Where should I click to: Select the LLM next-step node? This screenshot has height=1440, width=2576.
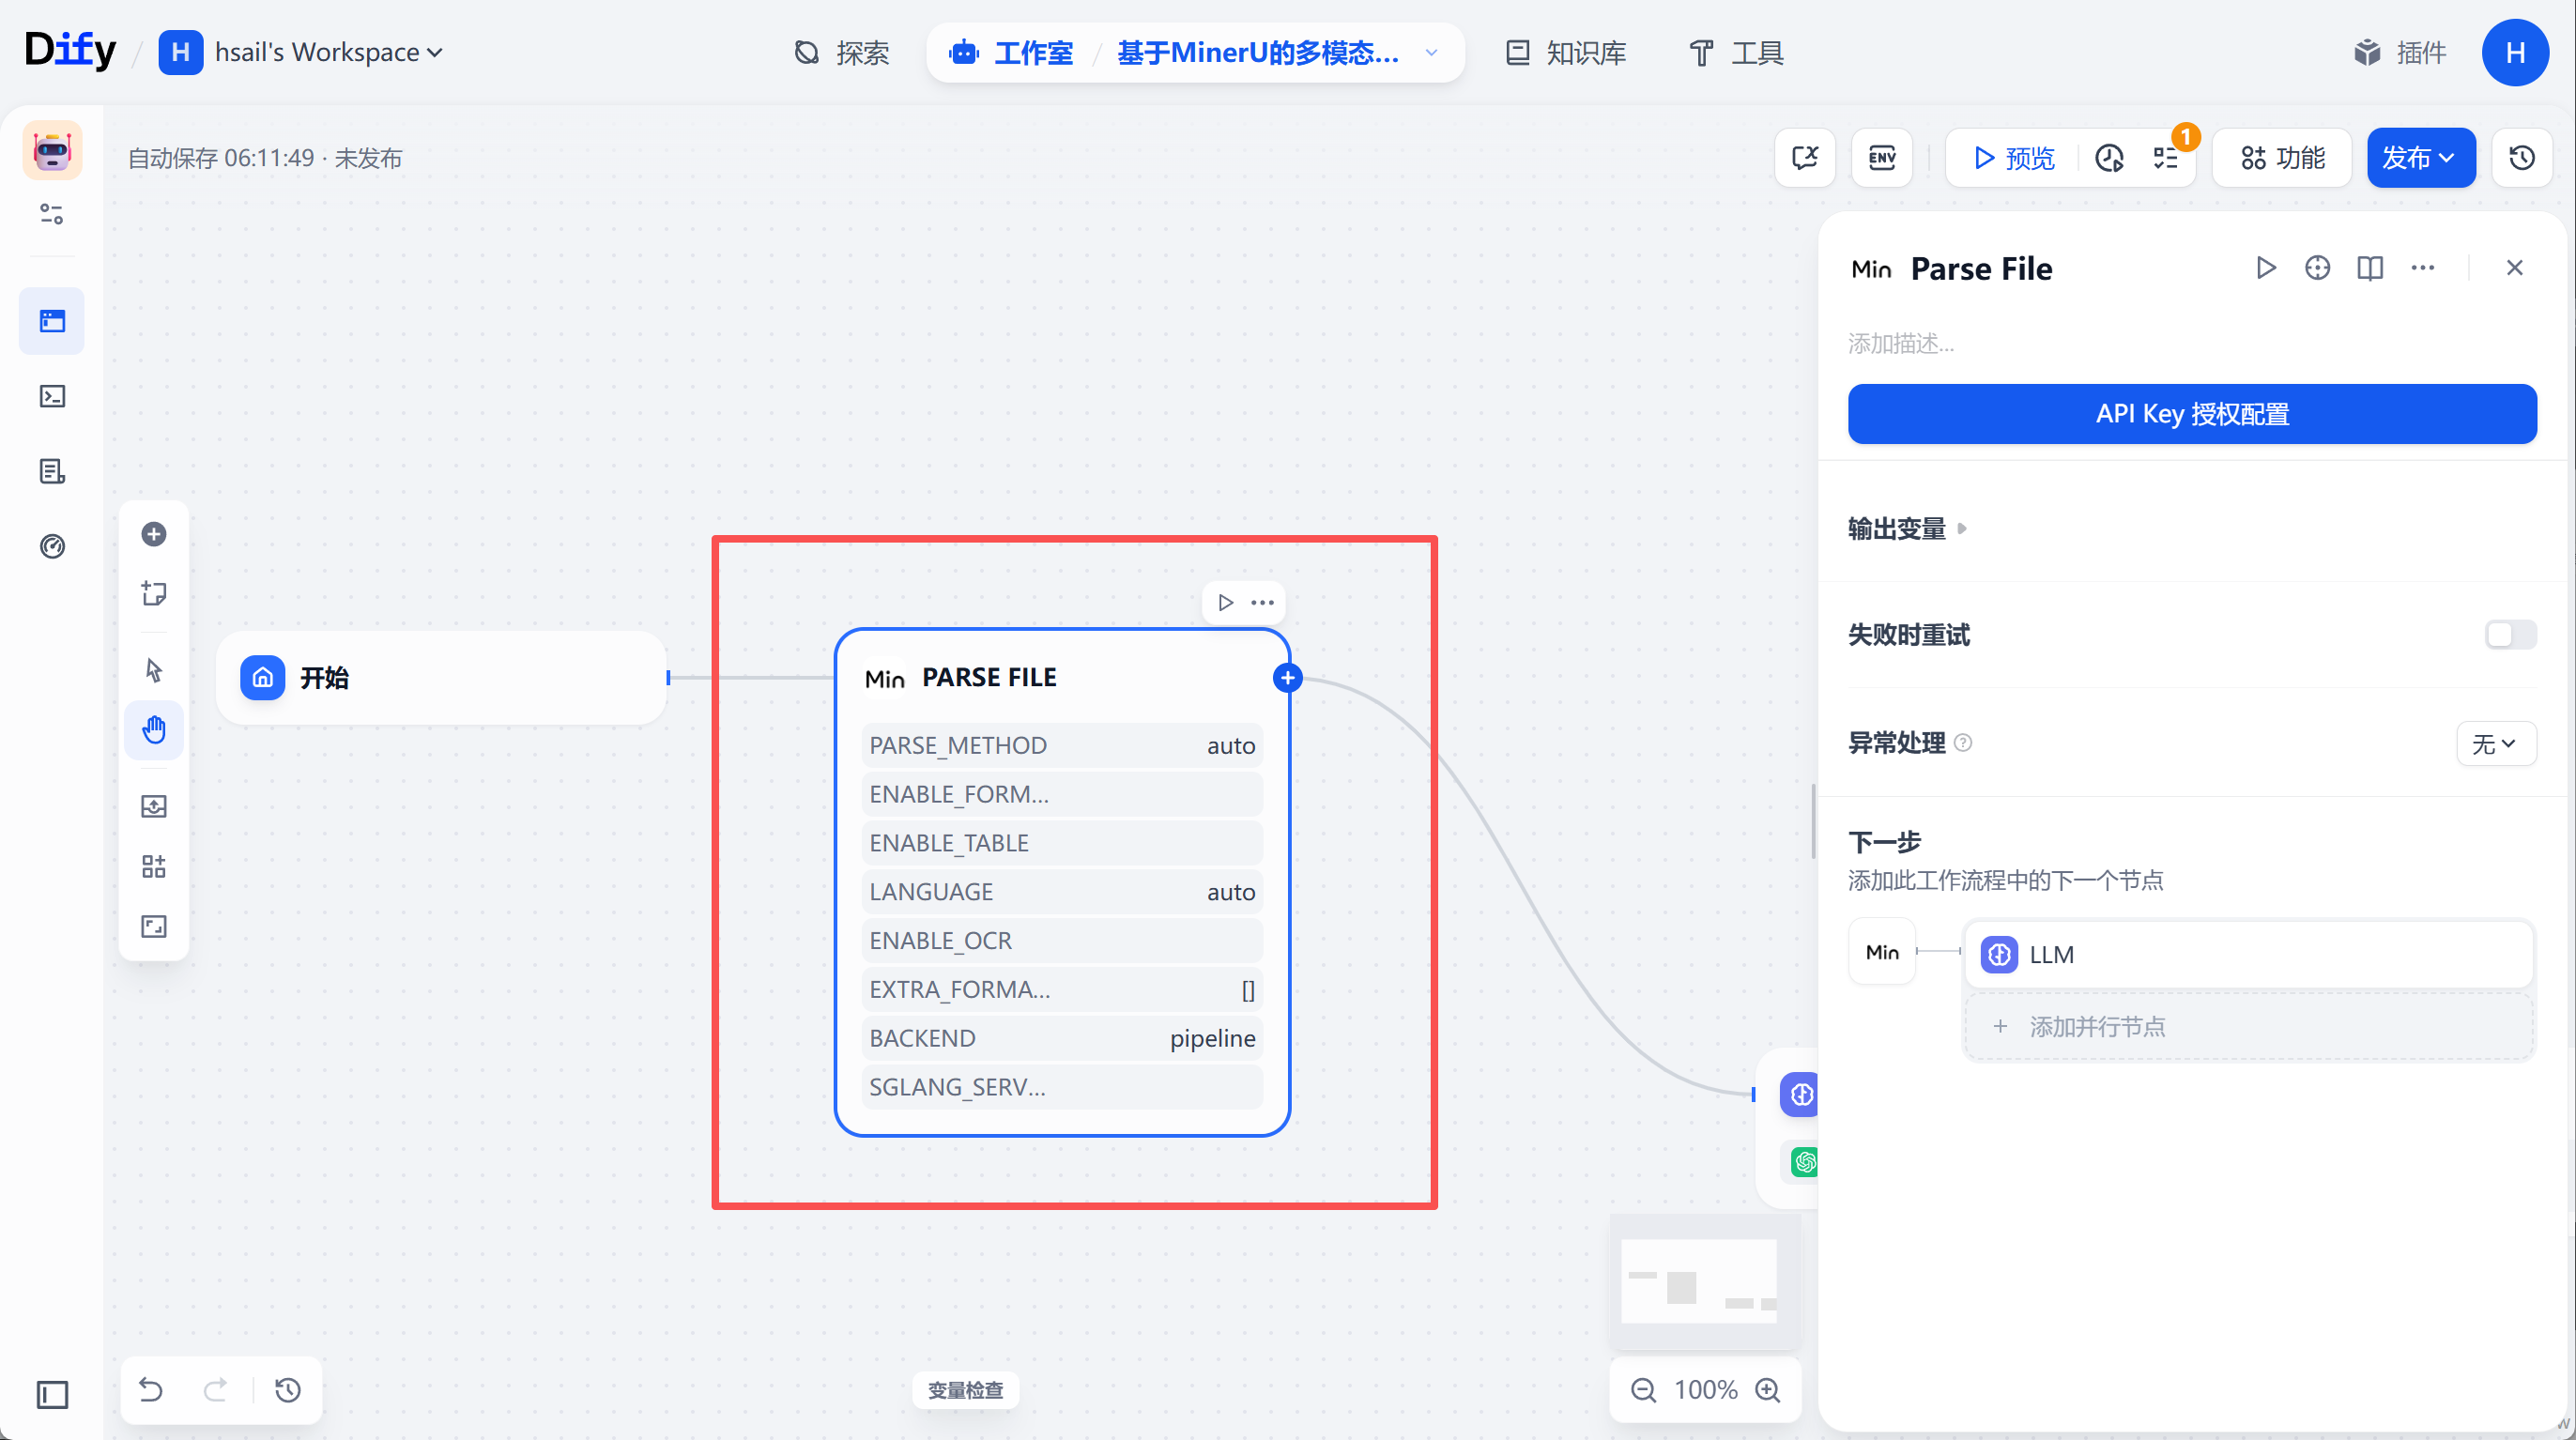[2249, 954]
